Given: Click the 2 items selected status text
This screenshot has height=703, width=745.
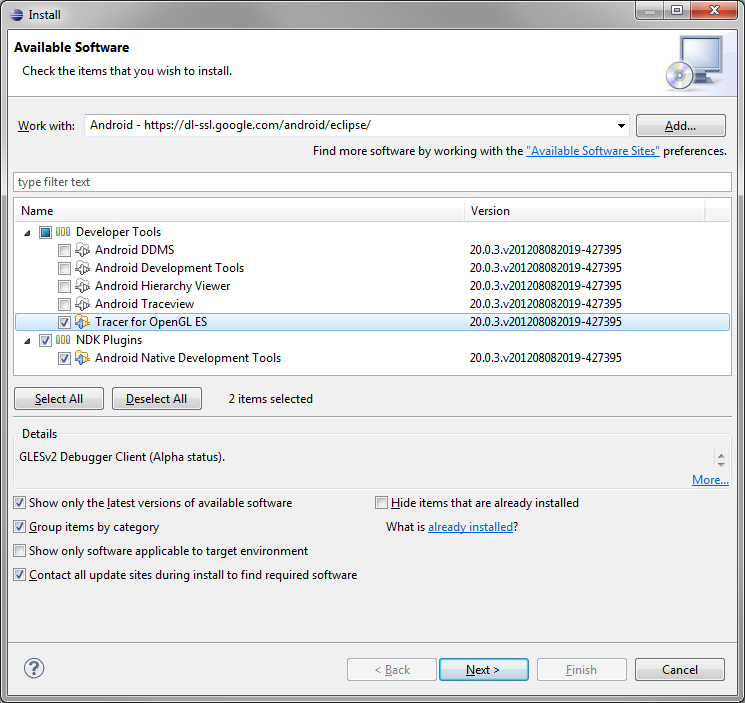Looking at the screenshot, I should 271,399.
